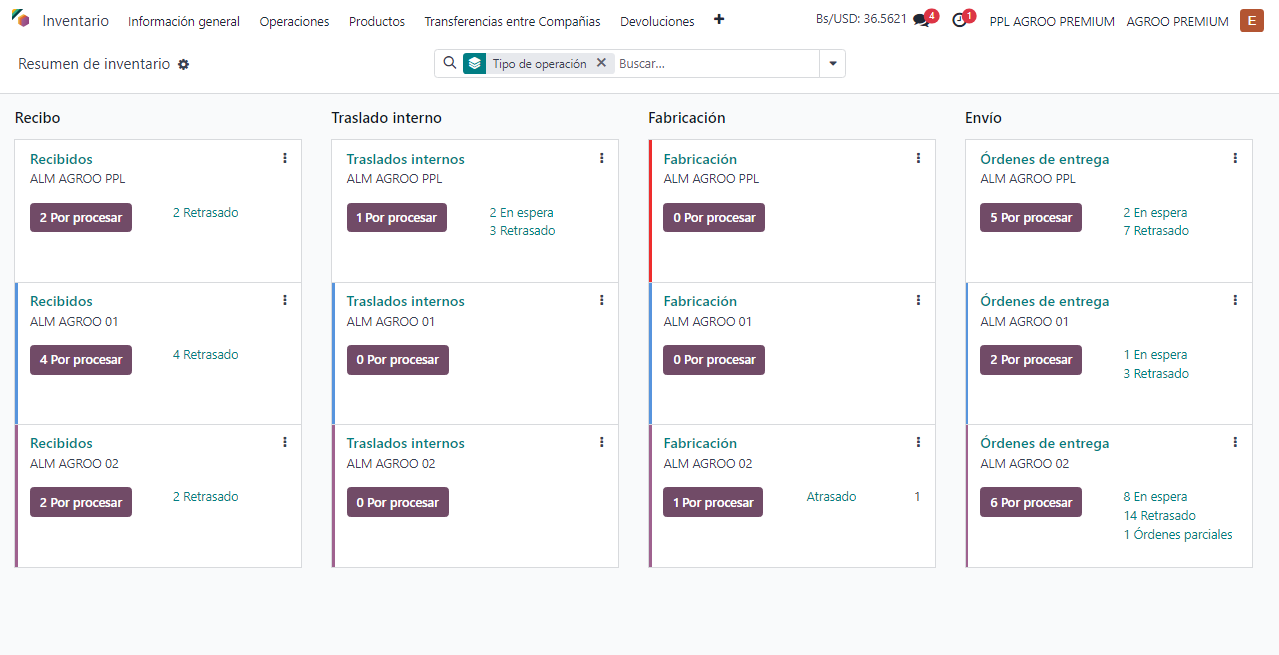1279x655 pixels.
Task: Open kebab menu on Órdenes de entrega ALM AGROO 01
Action: click(x=1235, y=300)
